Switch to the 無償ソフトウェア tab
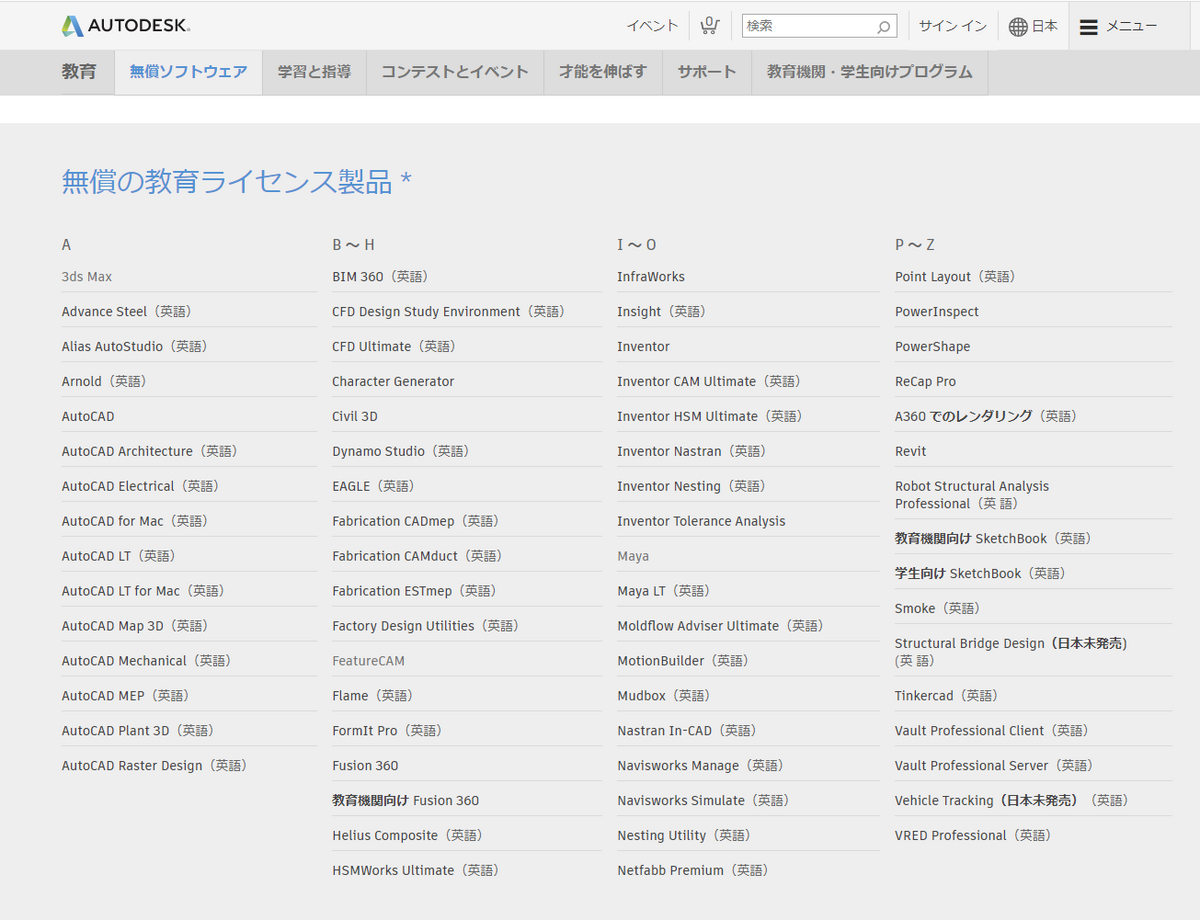The height and width of the screenshot is (920, 1200). (x=187, y=71)
